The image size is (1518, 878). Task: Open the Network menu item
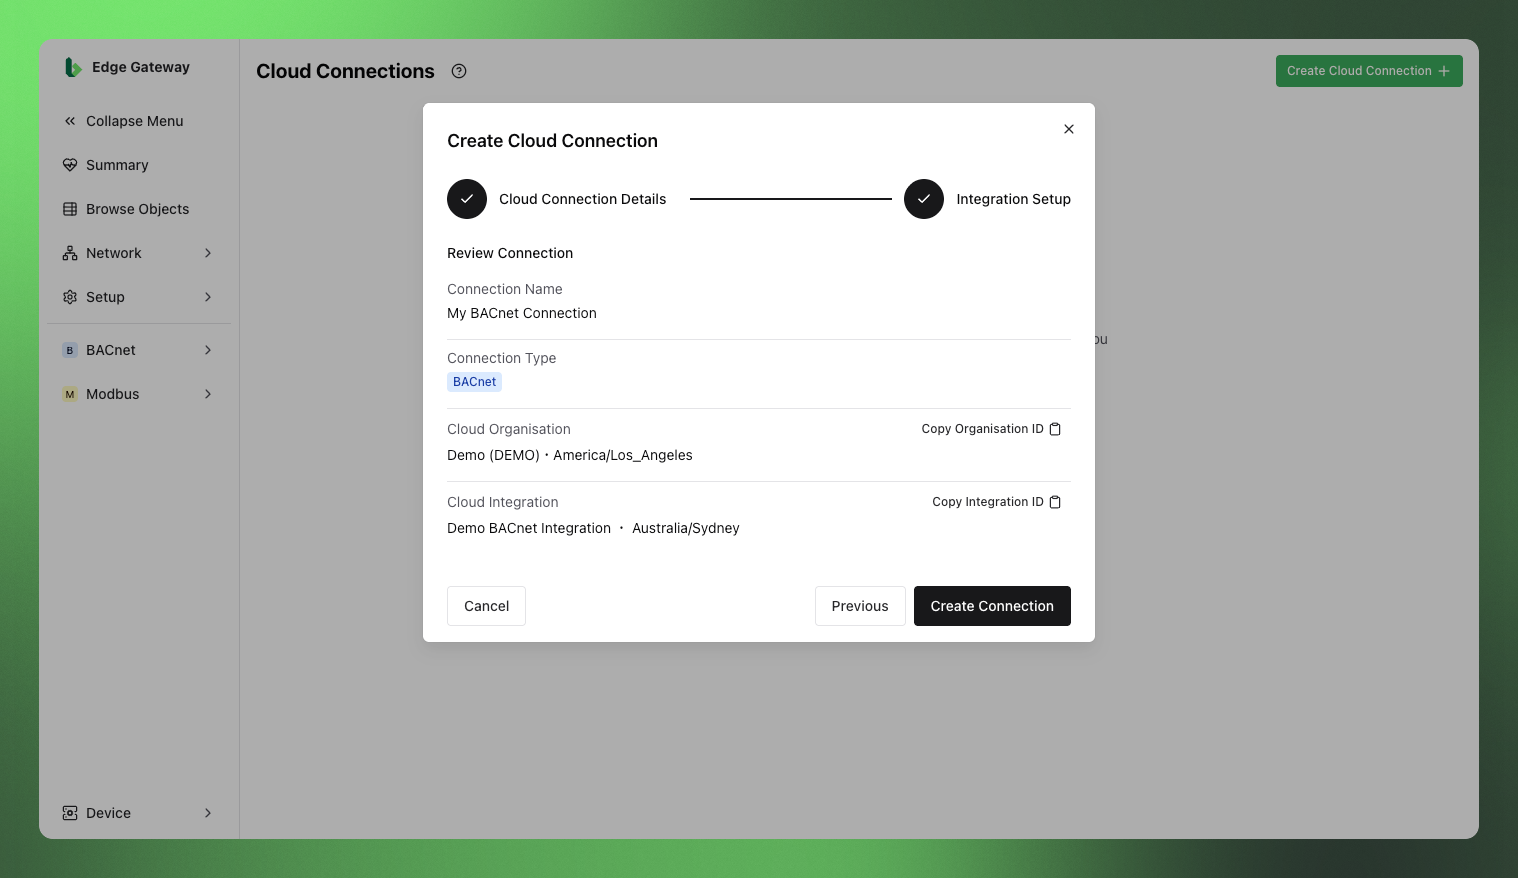point(138,253)
